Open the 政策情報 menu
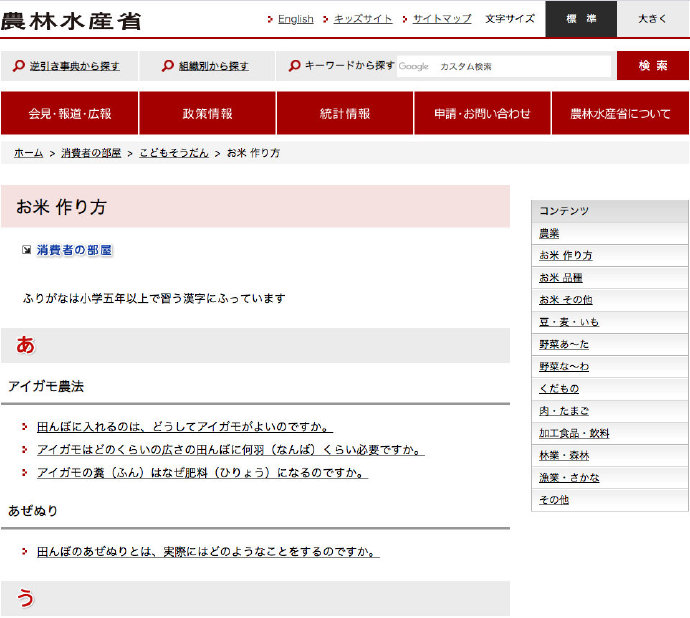The image size is (690, 618). click(207, 113)
